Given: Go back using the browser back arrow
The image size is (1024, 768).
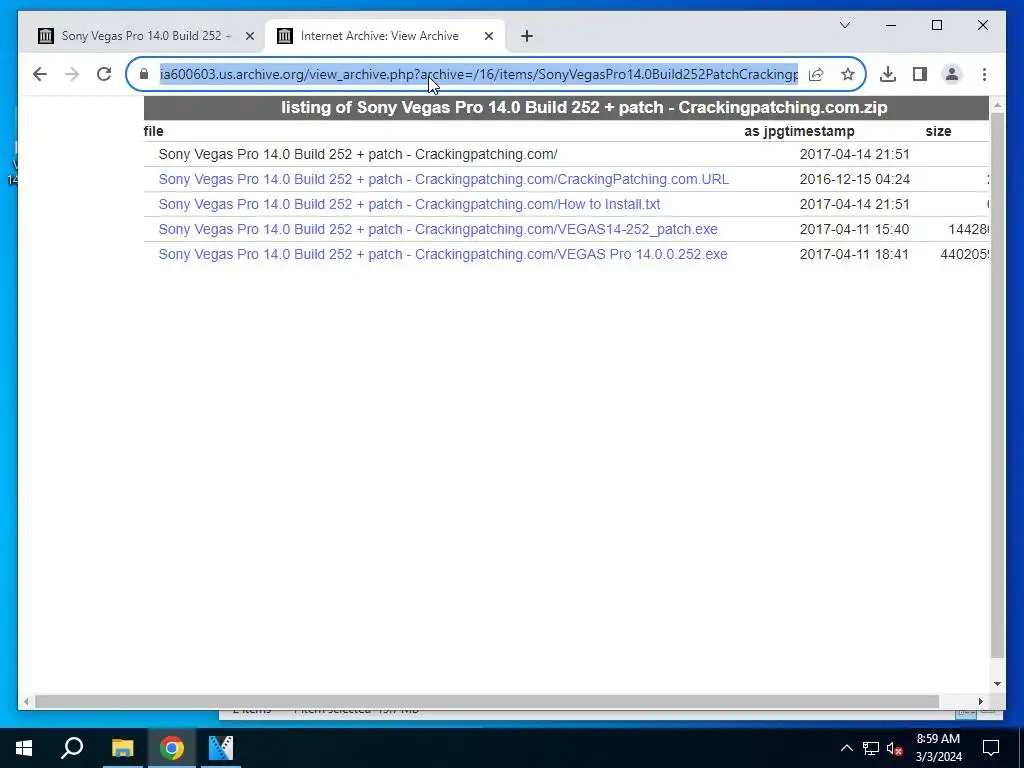Looking at the screenshot, I should (x=40, y=74).
